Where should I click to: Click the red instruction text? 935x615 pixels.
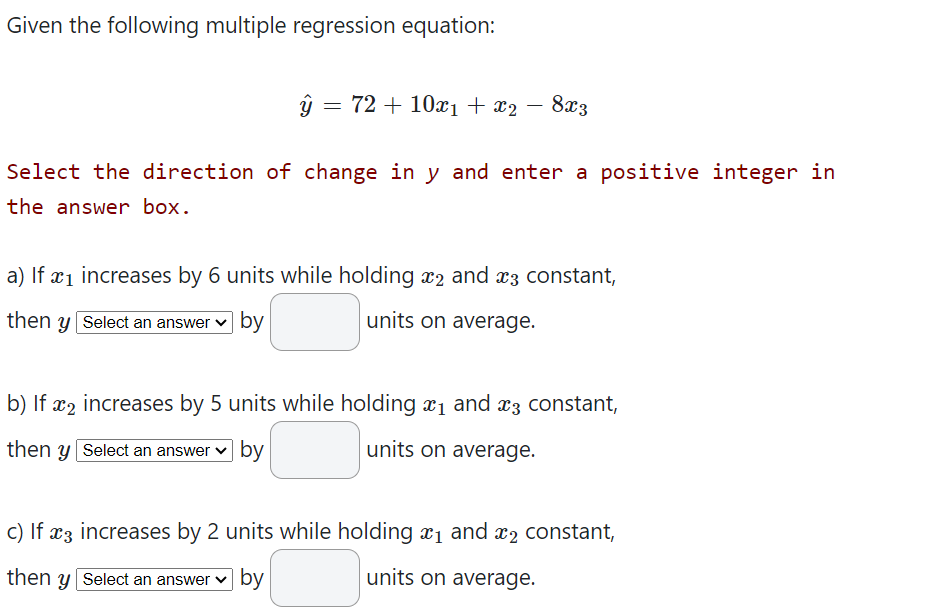(x=420, y=189)
